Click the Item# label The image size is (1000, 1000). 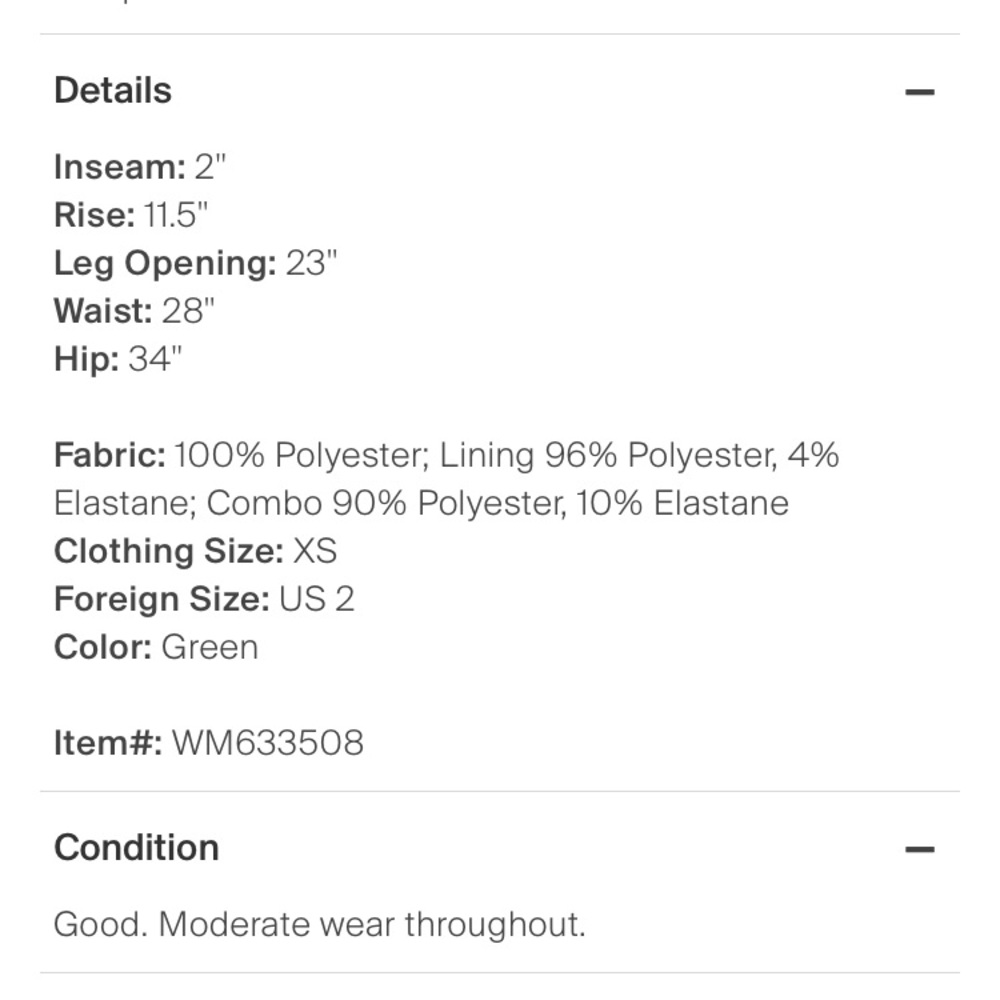point(108,743)
